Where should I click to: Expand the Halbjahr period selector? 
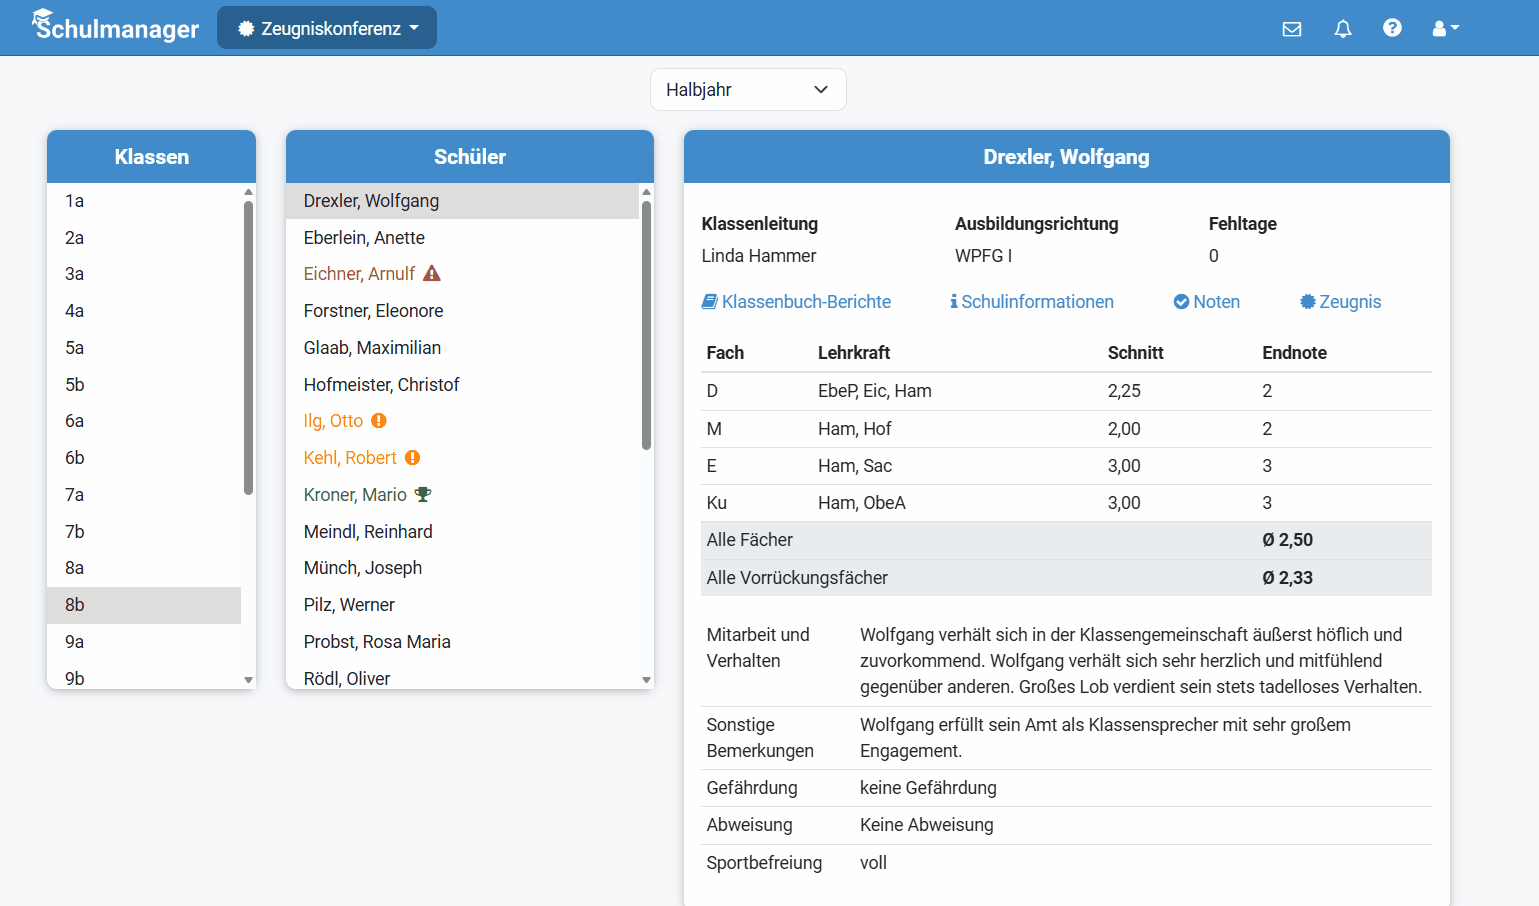coord(748,90)
